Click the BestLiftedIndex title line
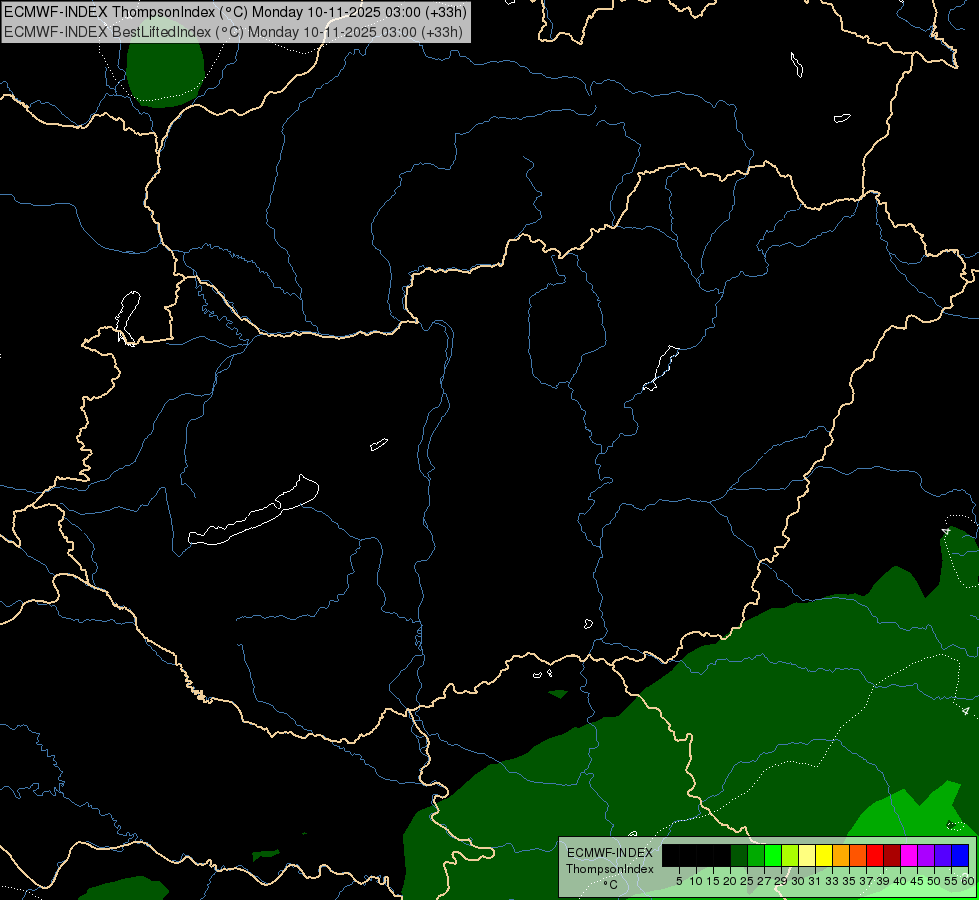Image resolution: width=979 pixels, height=900 pixels. pos(234,32)
